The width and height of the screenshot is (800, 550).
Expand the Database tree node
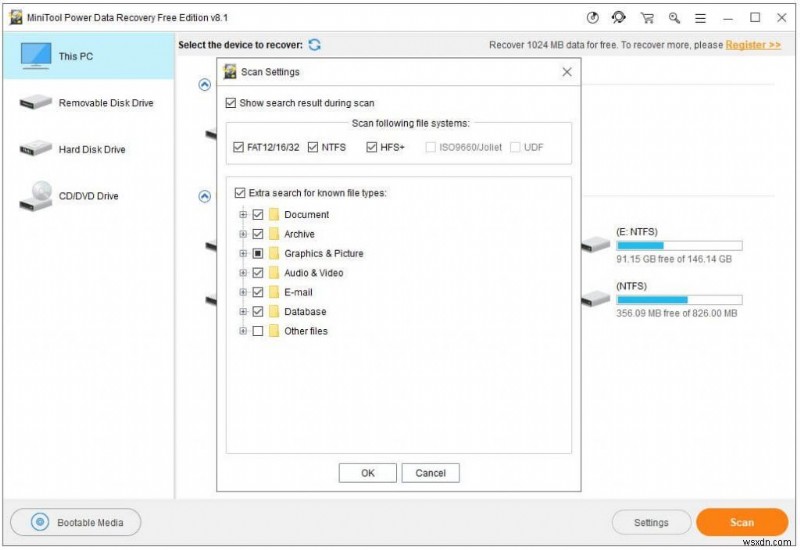click(243, 311)
